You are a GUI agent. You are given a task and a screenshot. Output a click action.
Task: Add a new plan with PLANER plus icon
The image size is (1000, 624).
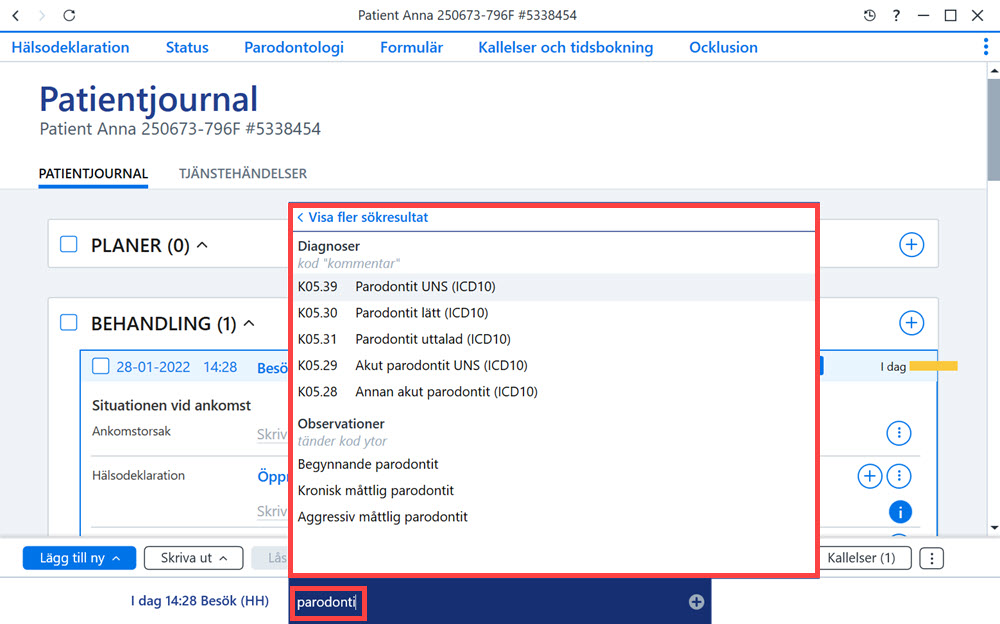[x=911, y=244]
